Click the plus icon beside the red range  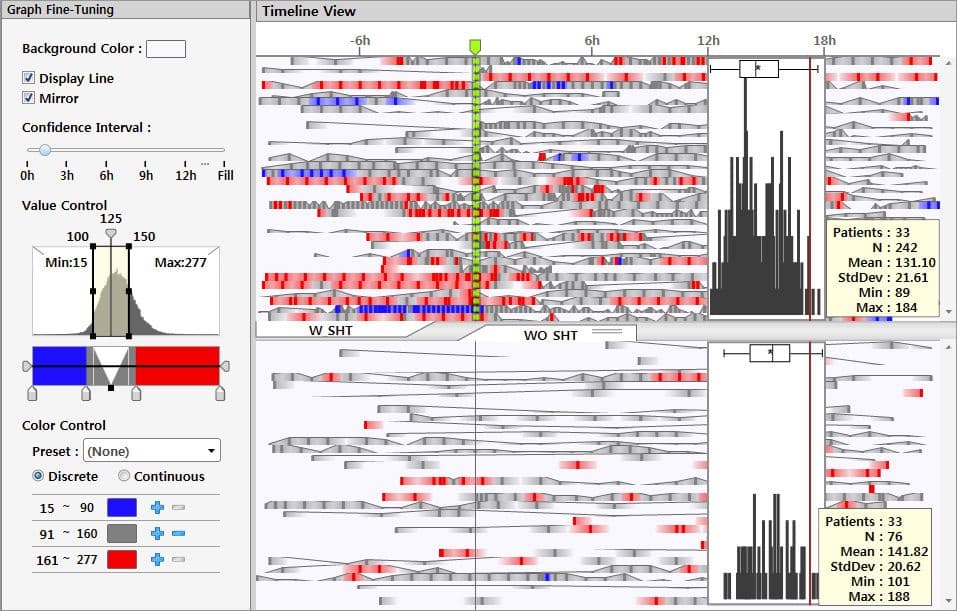point(157,560)
